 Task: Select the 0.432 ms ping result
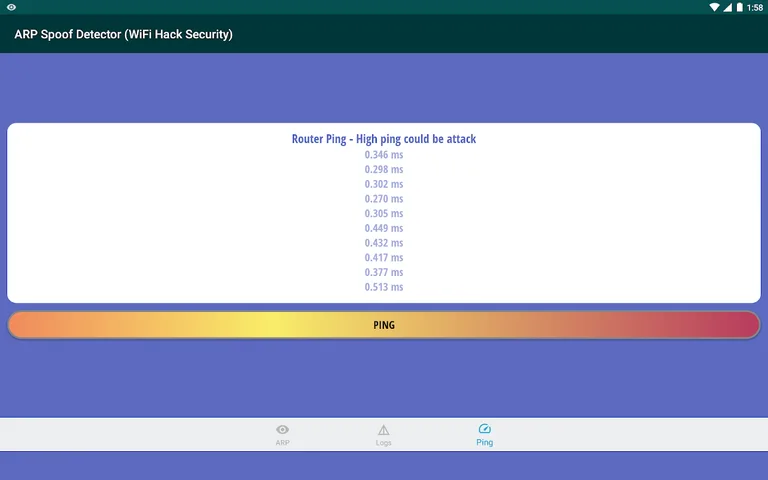click(384, 243)
